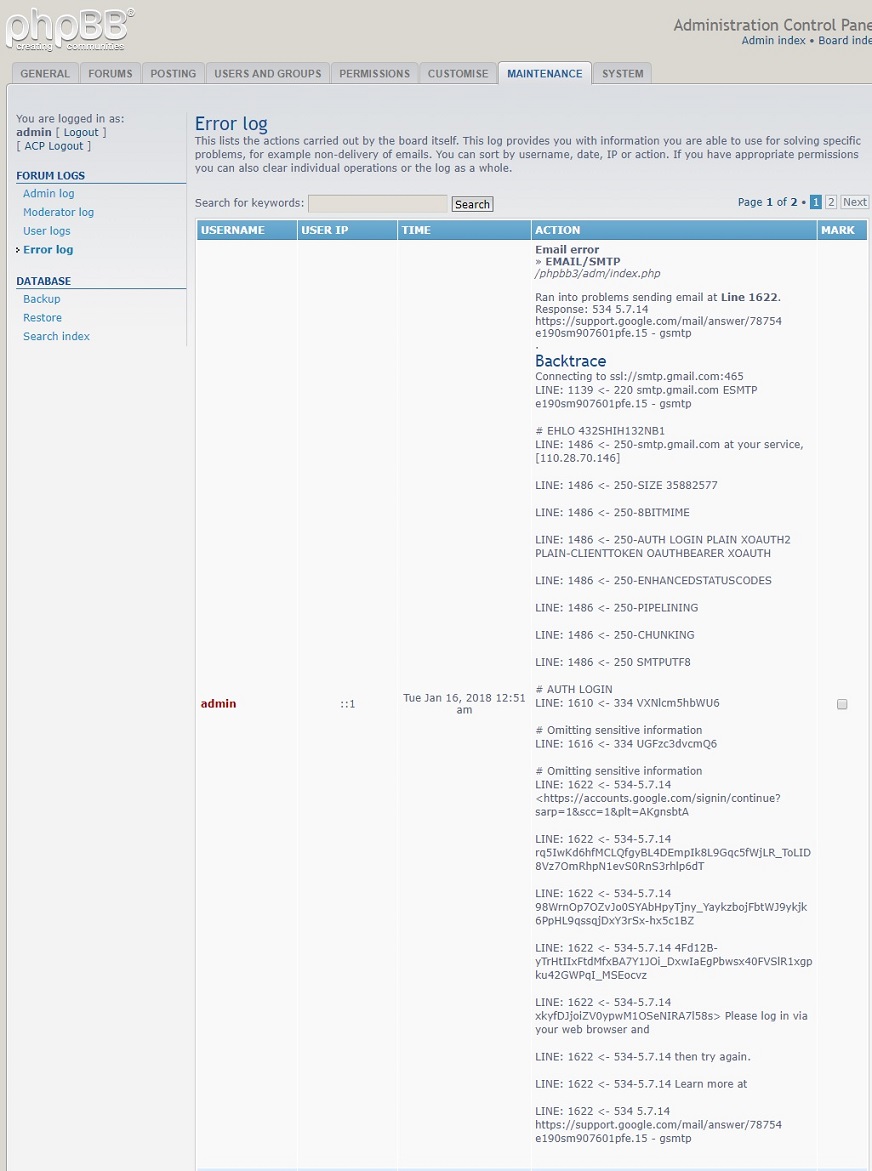Open the Admin log sidebar link

[x=49, y=194]
